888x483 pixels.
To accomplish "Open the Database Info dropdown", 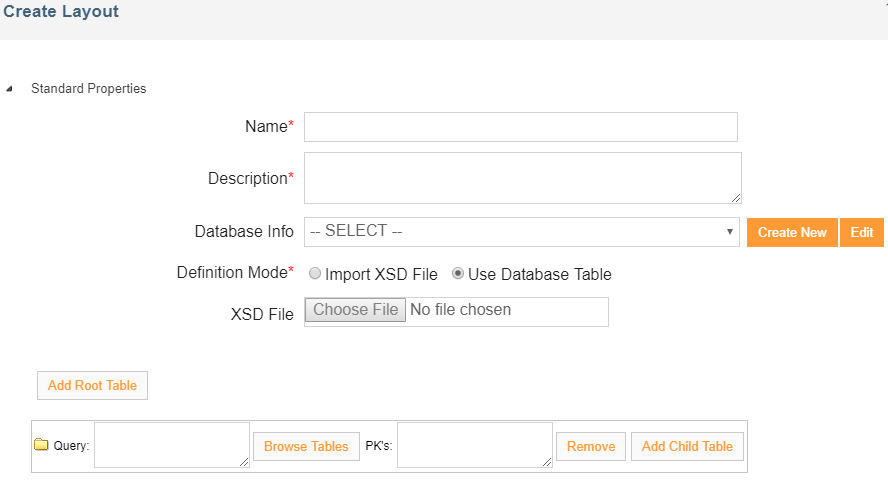I will 521,231.
